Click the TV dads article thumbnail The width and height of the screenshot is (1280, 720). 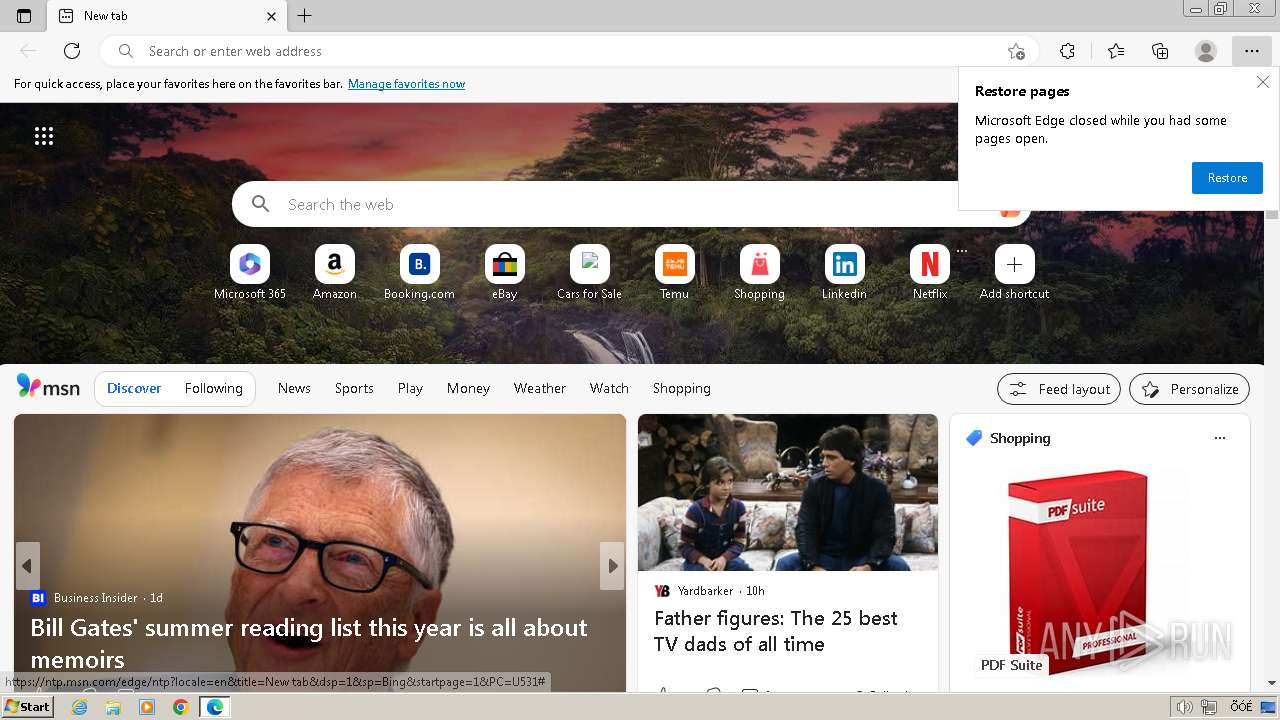tap(788, 493)
